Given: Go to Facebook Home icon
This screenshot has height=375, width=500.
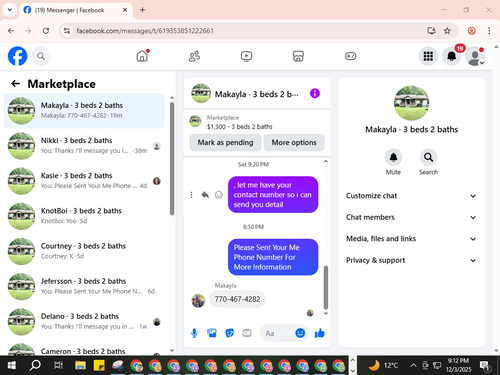Looking at the screenshot, I should 142,56.
